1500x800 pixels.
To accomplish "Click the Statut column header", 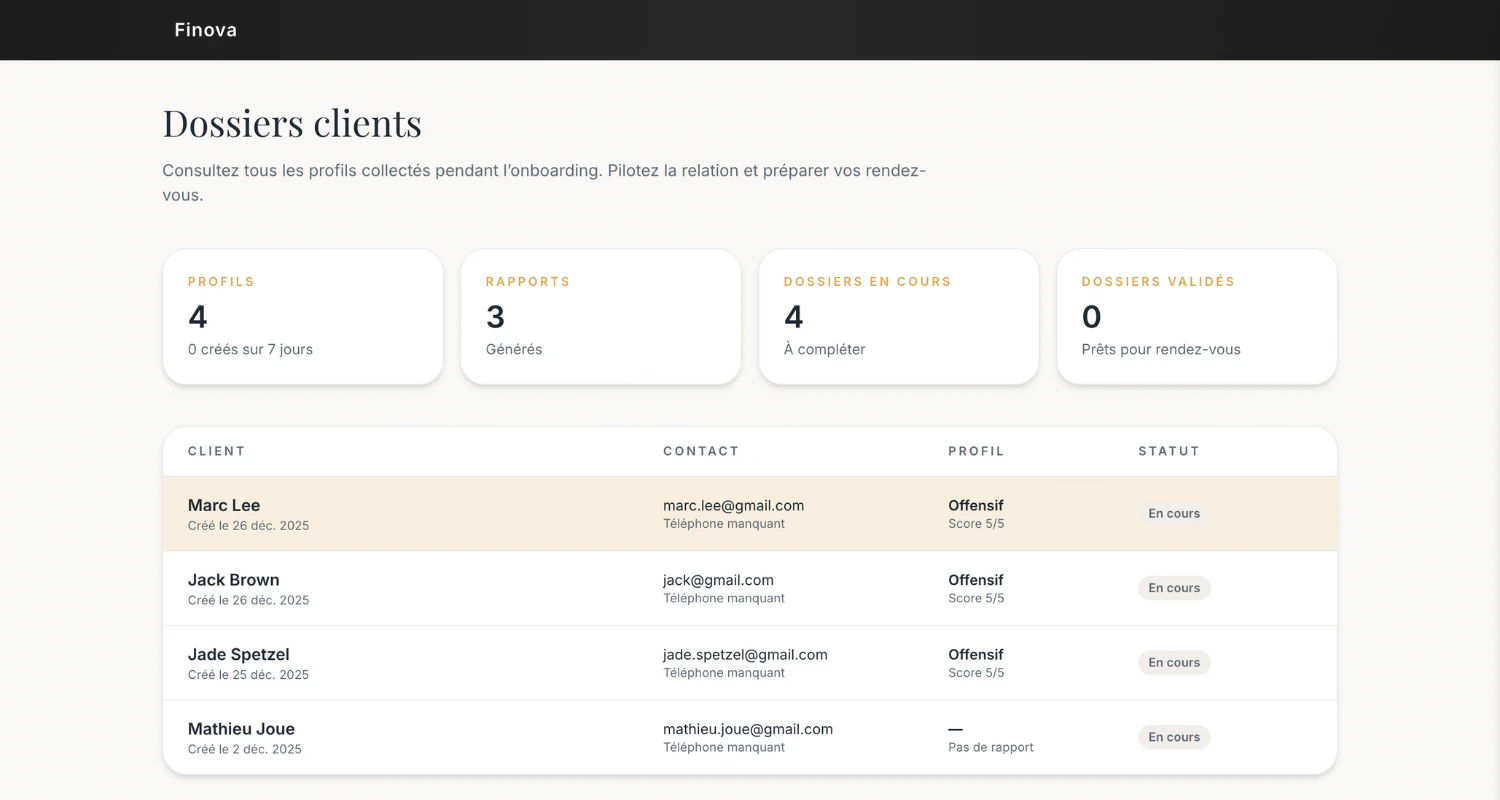I will pyautogui.click(x=1168, y=451).
